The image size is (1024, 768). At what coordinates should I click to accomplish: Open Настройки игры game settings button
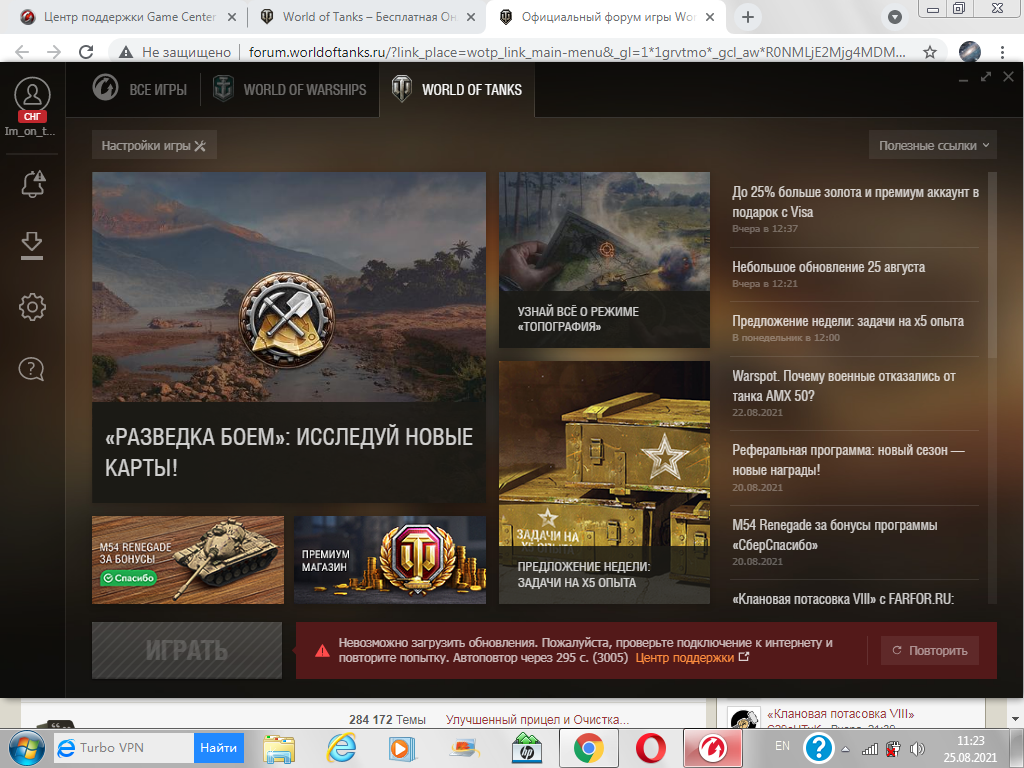pyautogui.click(x=153, y=146)
